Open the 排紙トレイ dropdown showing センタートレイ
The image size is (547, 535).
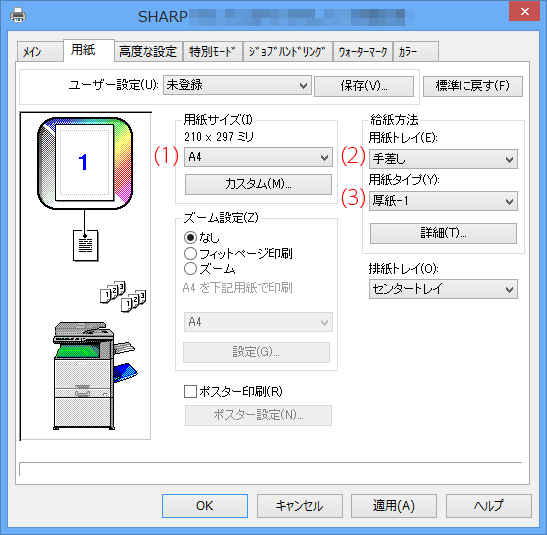coord(443,289)
